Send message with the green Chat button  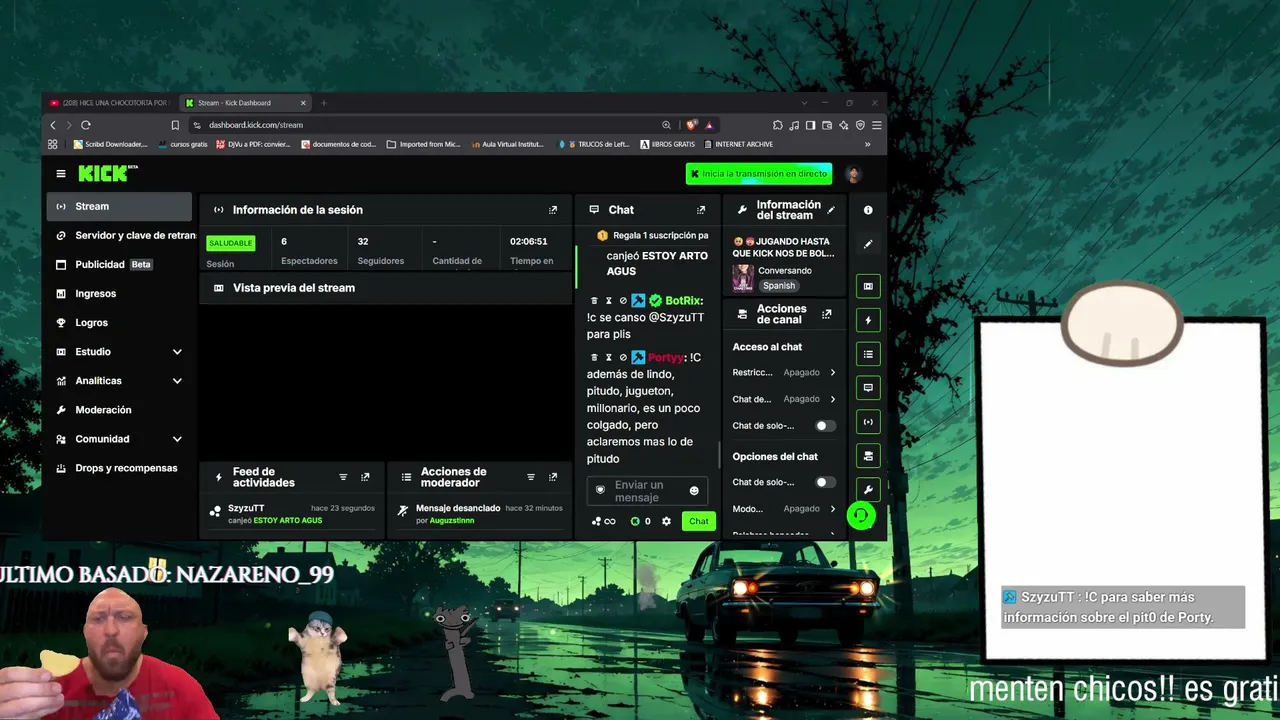(x=698, y=521)
